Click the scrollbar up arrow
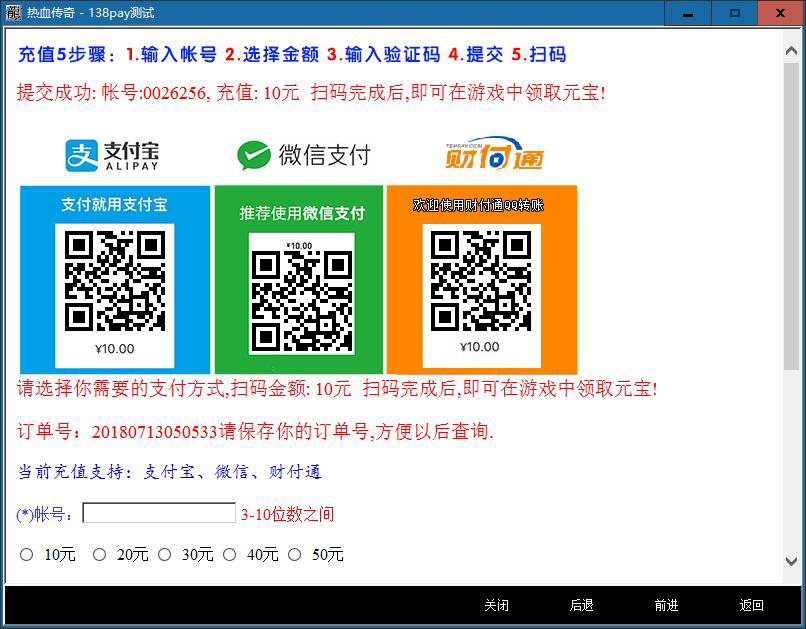 click(792, 51)
